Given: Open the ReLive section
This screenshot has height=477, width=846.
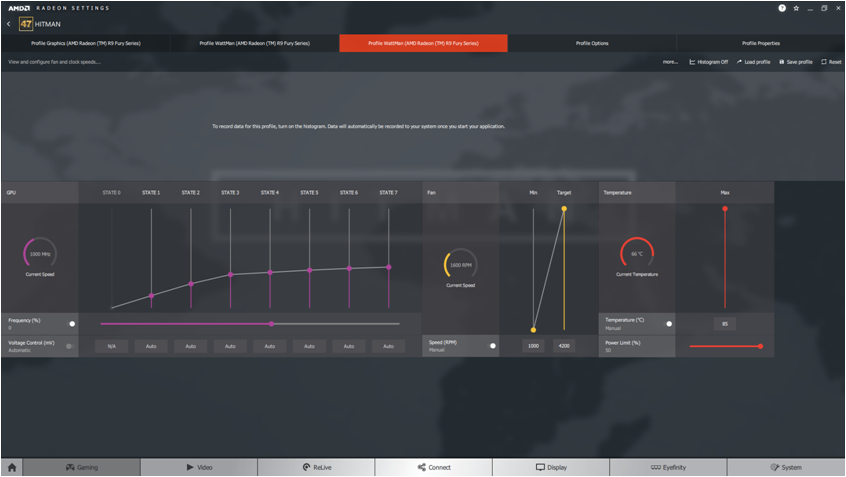Looking at the screenshot, I should 317,467.
